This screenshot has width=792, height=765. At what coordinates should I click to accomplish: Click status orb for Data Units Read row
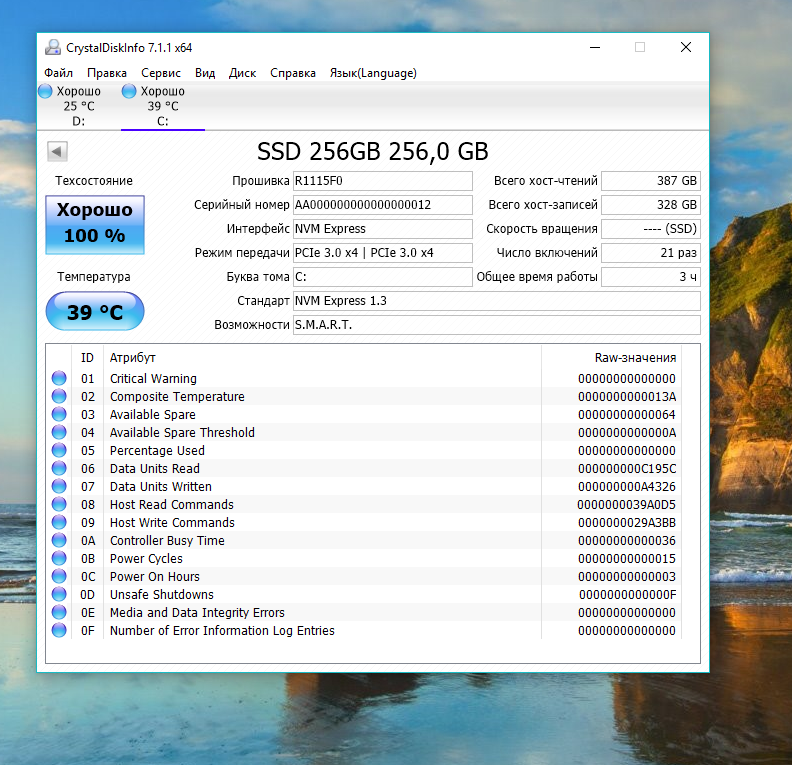click(59, 468)
